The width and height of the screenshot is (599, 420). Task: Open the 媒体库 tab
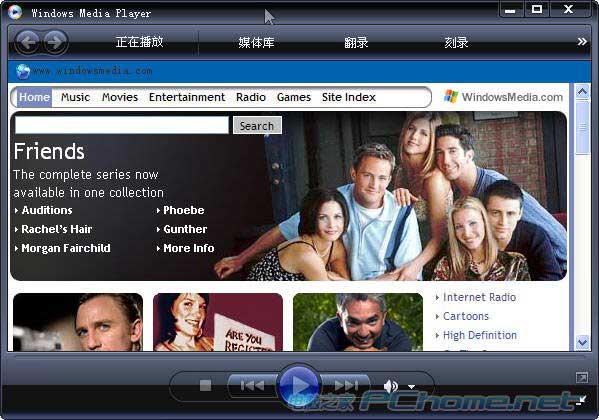pyautogui.click(x=256, y=42)
